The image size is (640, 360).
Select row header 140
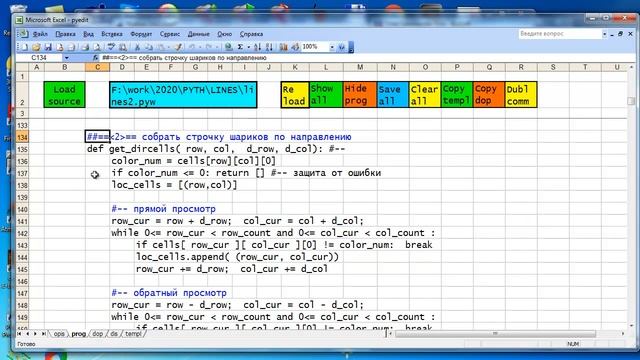coord(22,209)
